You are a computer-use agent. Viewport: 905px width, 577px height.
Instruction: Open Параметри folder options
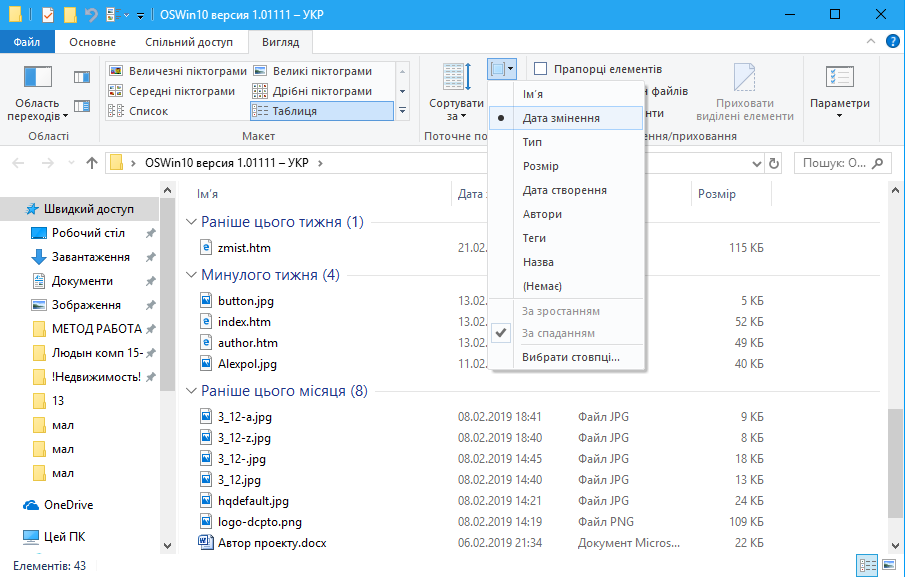(x=840, y=92)
